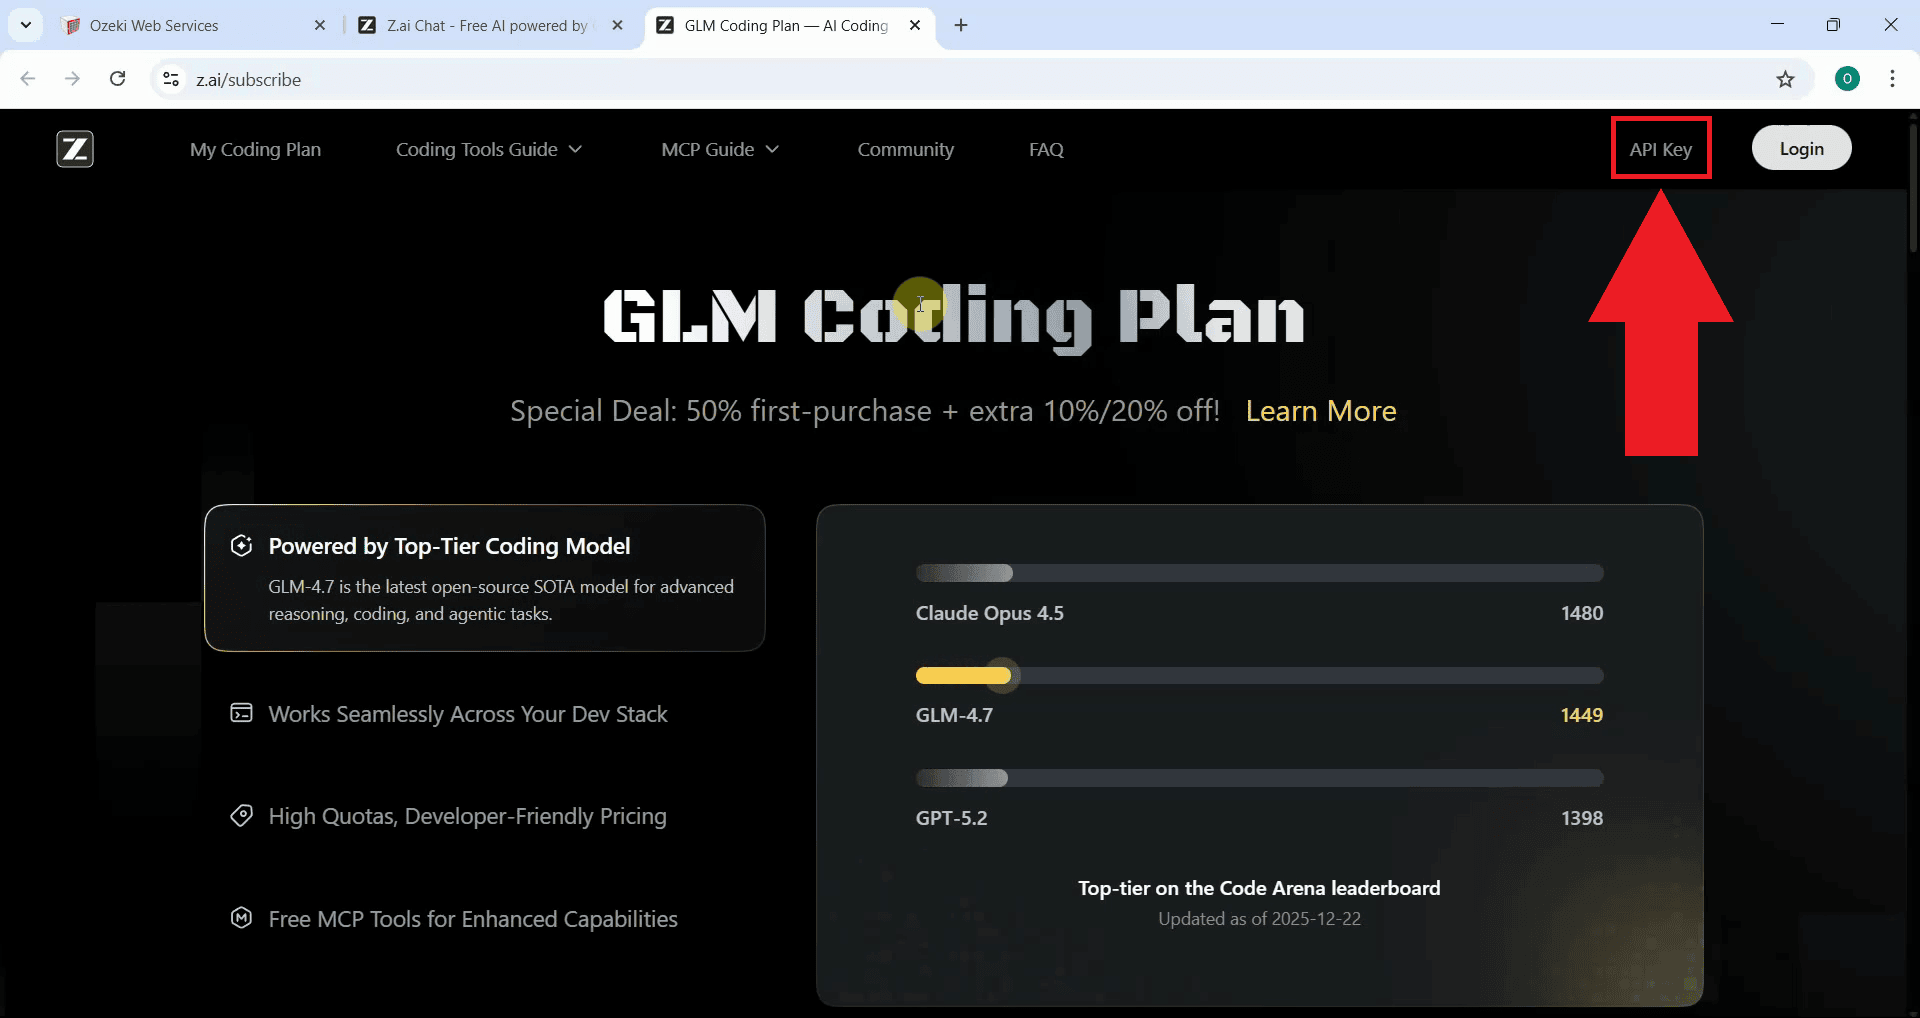Screen dimensions: 1920x1018
Task: Open the tab search dropdown arrow
Action: pyautogui.click(x=25, y=24)
